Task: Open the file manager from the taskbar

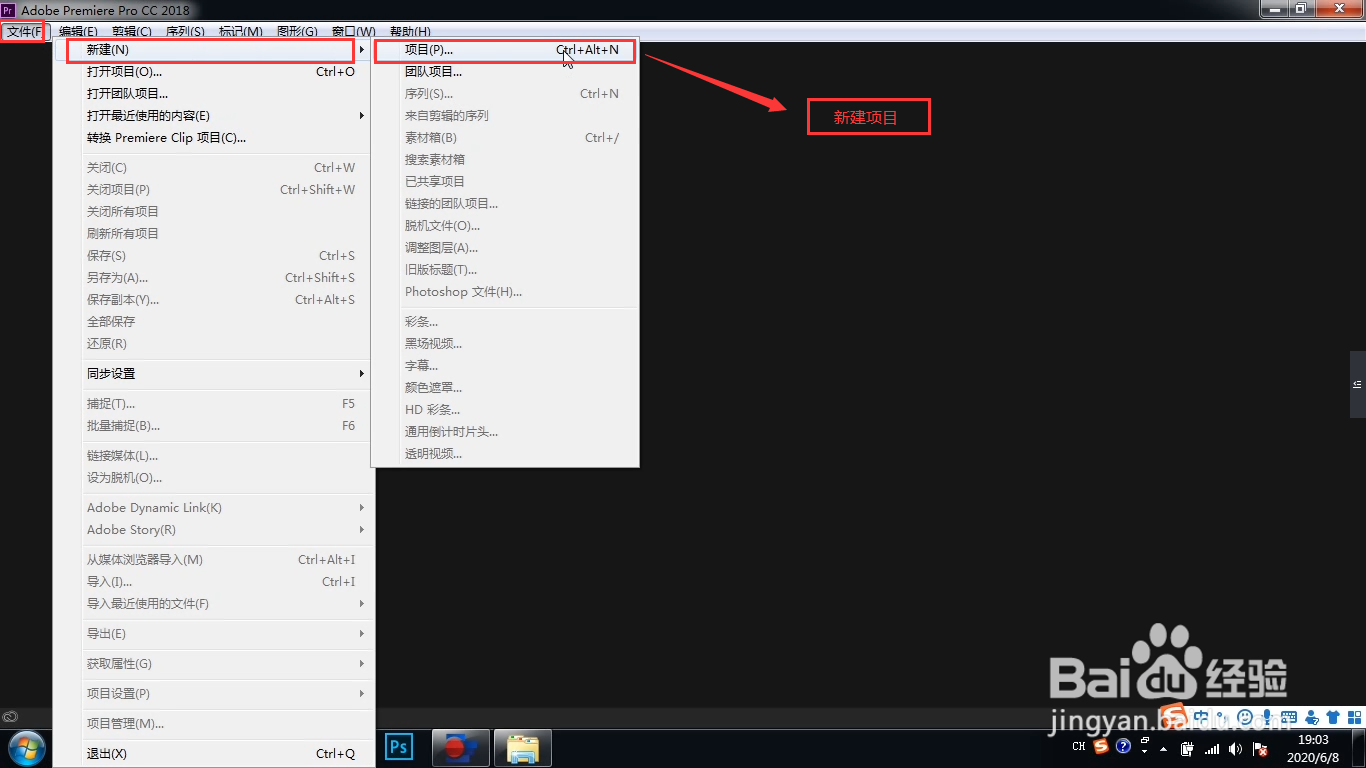Action: coord(523,747)
